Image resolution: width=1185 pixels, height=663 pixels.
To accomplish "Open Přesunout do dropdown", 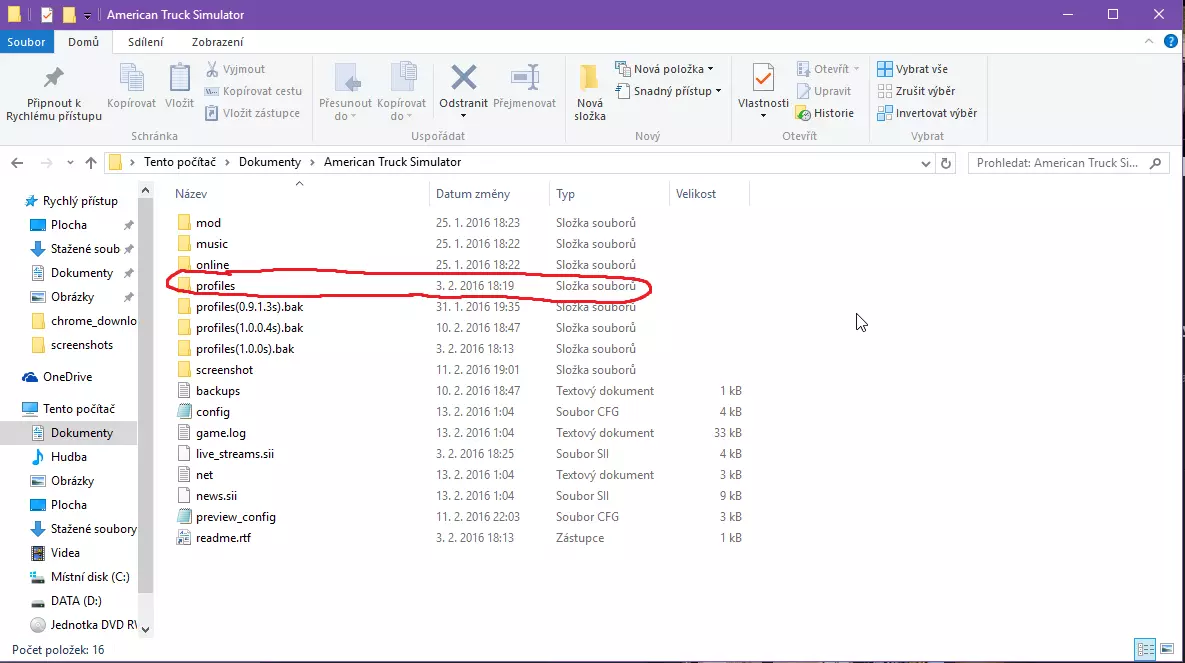I will (345, 92).
